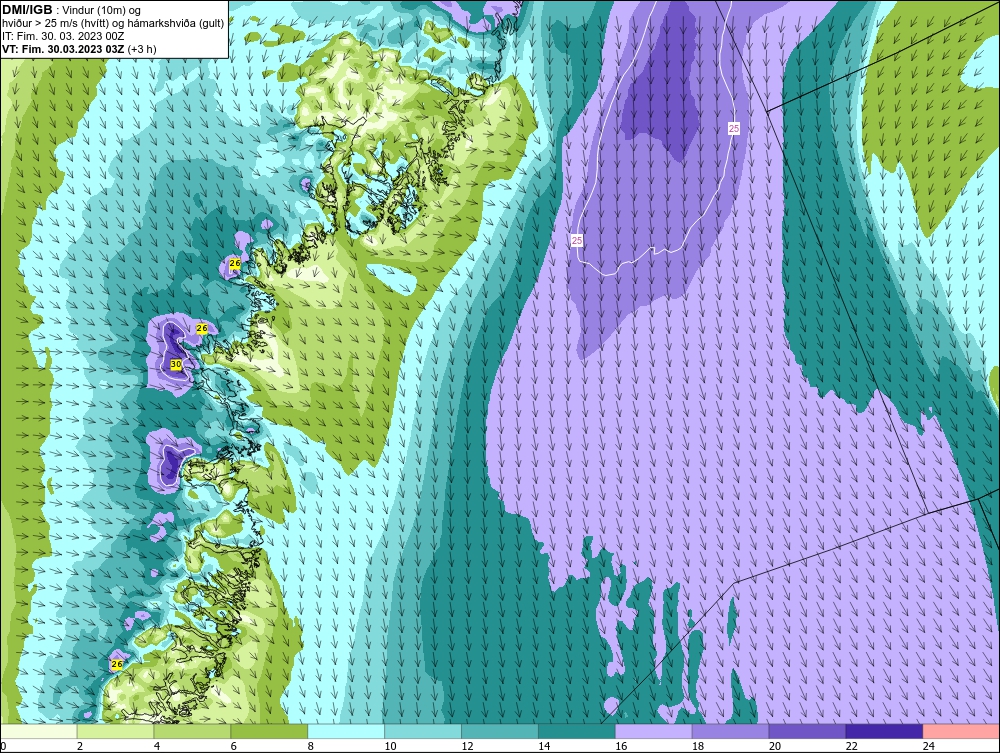
Task: Click the legend scale value 20
Action: pos(775,746)
